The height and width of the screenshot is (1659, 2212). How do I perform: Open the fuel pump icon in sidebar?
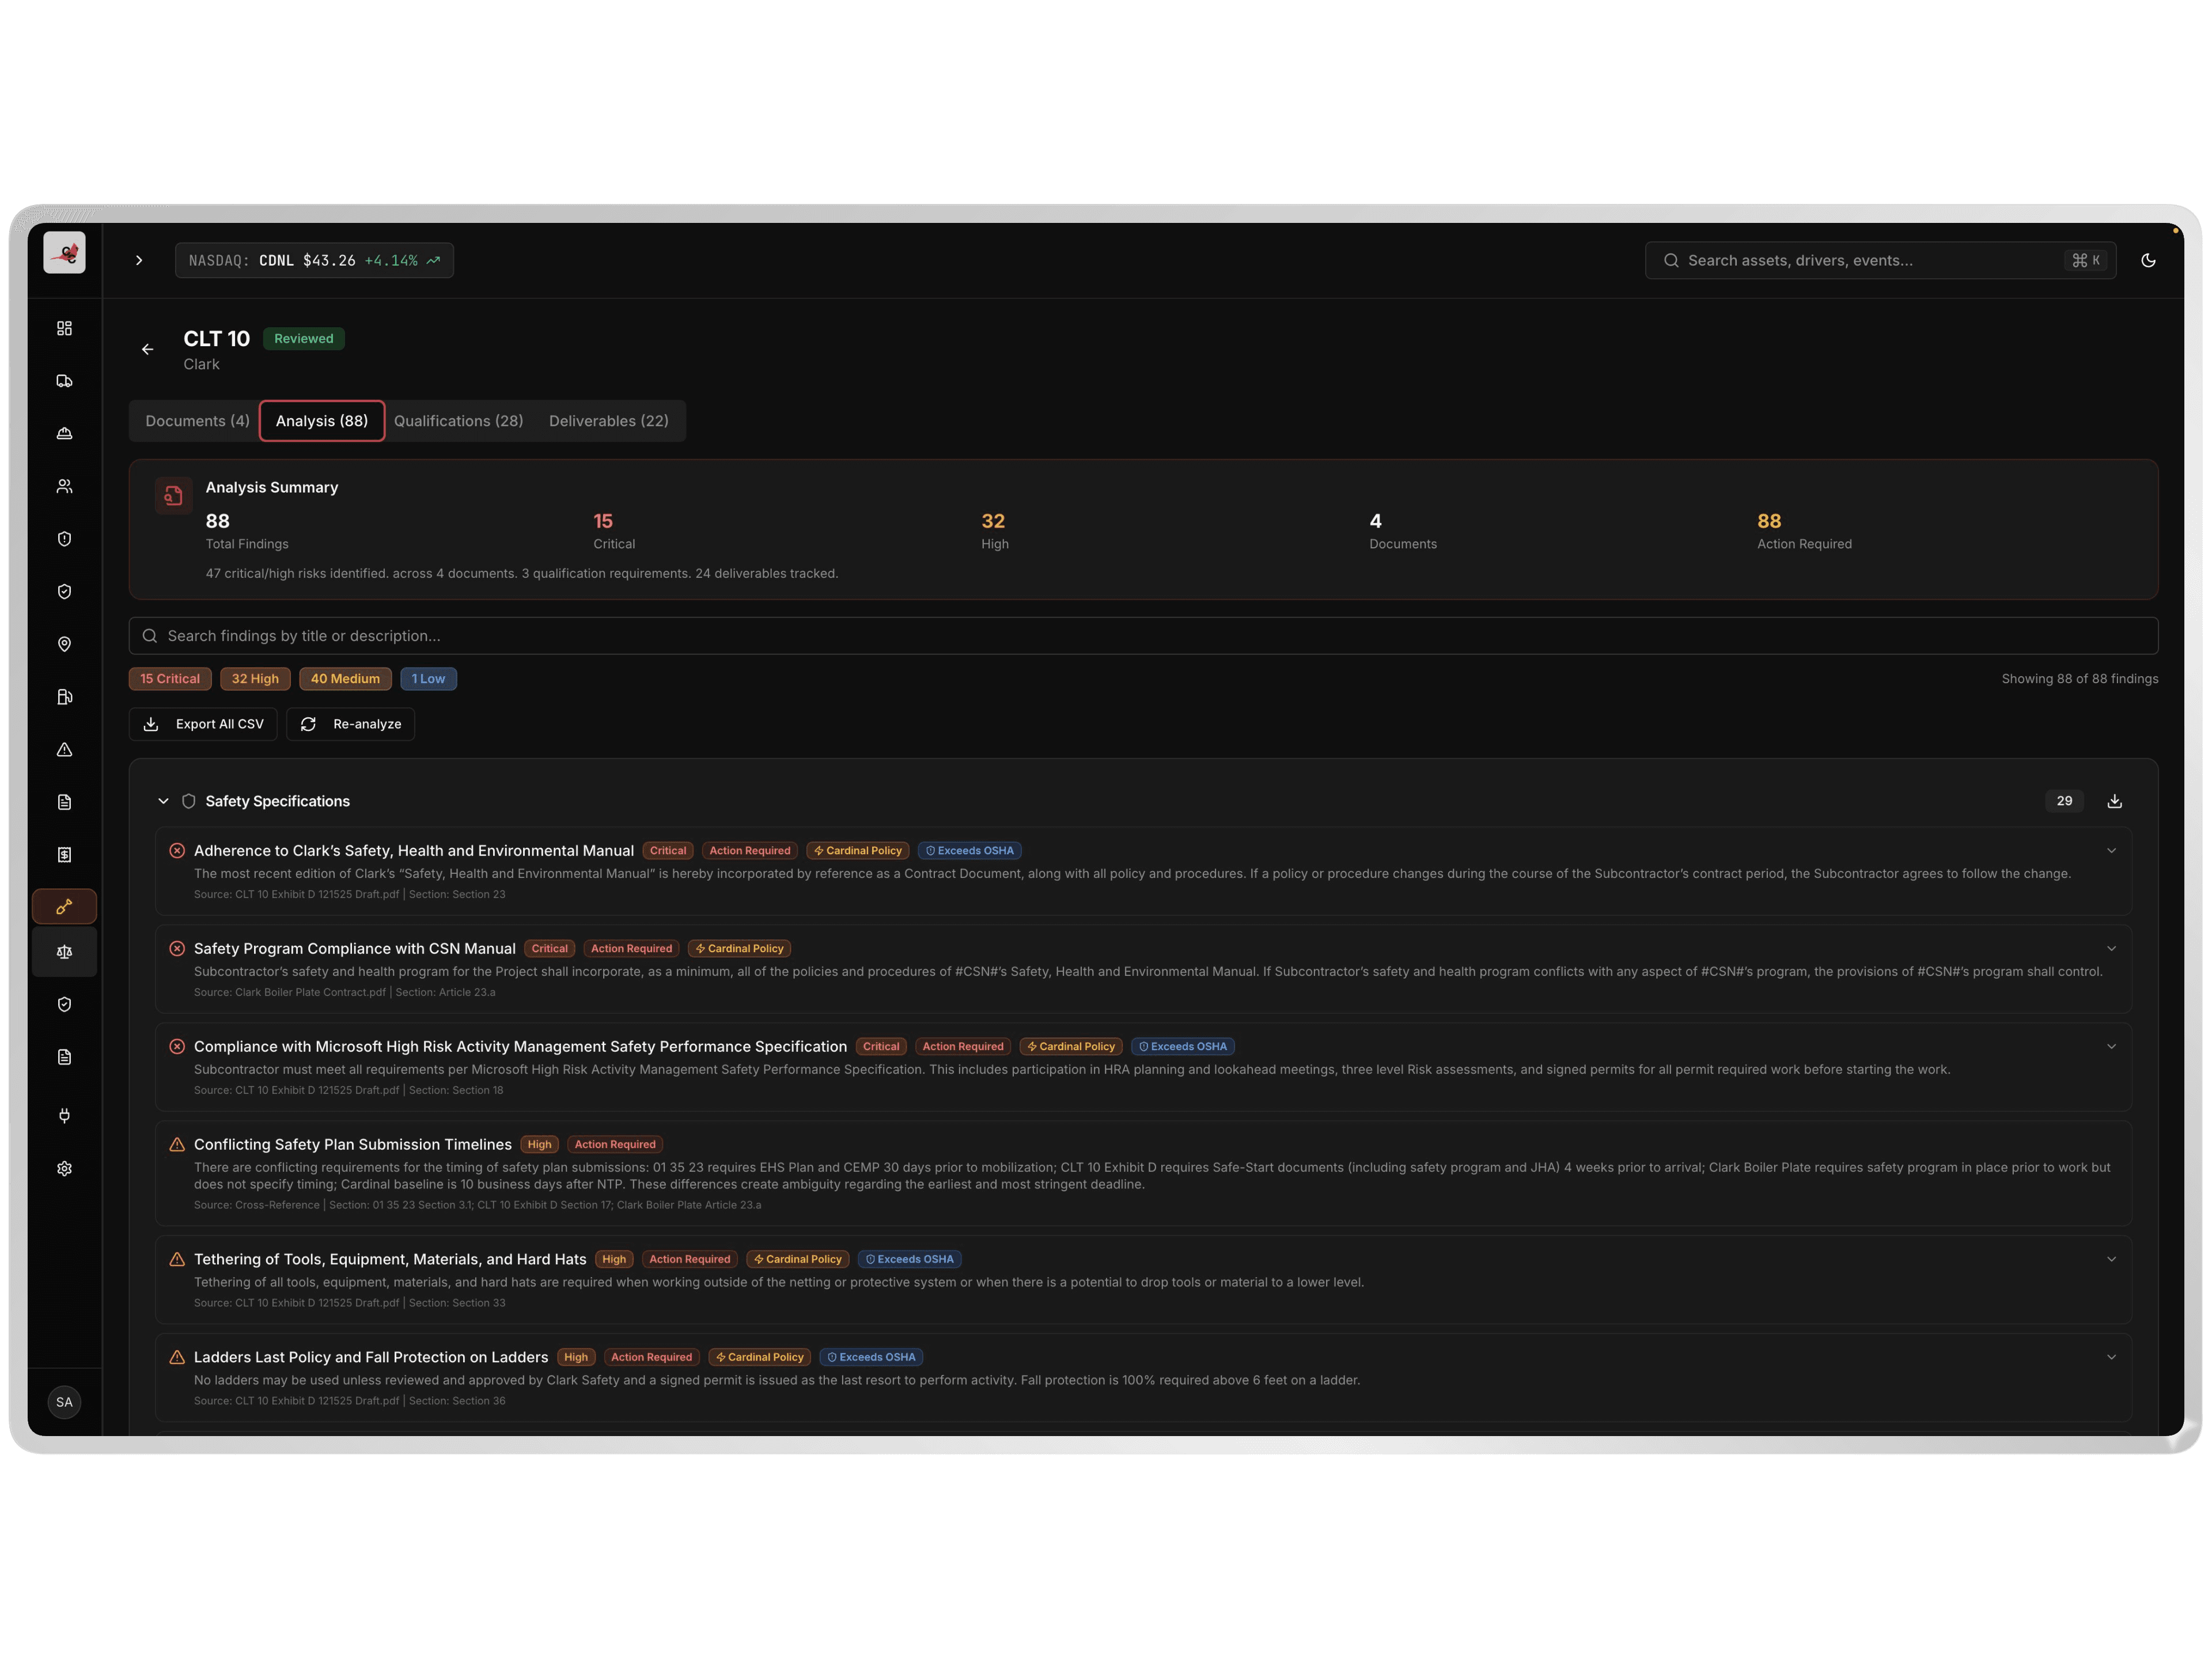(64, 697)
